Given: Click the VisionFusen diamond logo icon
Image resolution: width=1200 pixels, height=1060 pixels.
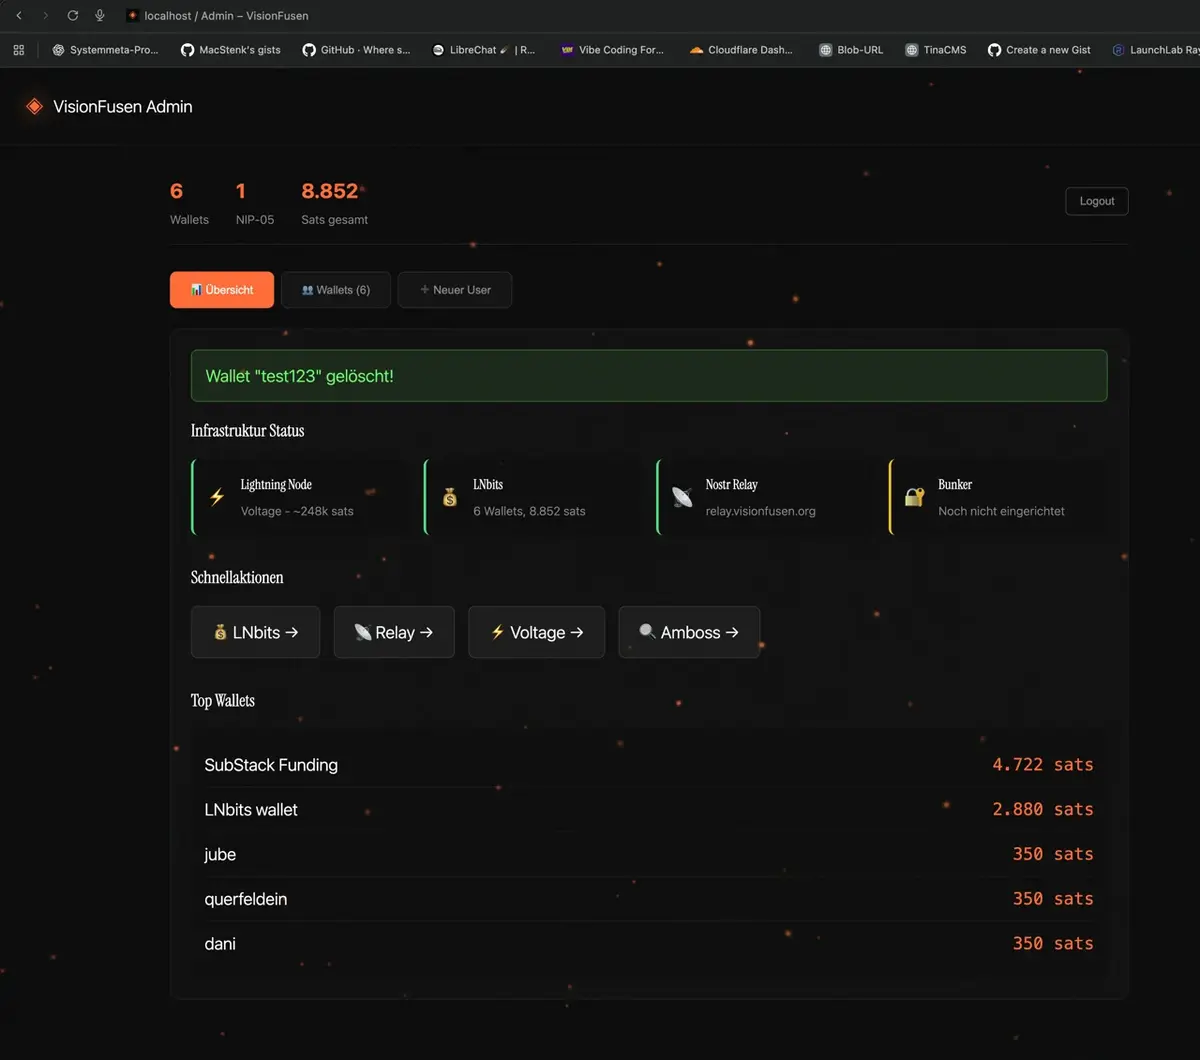Looking at the screenshot, I should (x=34, y=106).
